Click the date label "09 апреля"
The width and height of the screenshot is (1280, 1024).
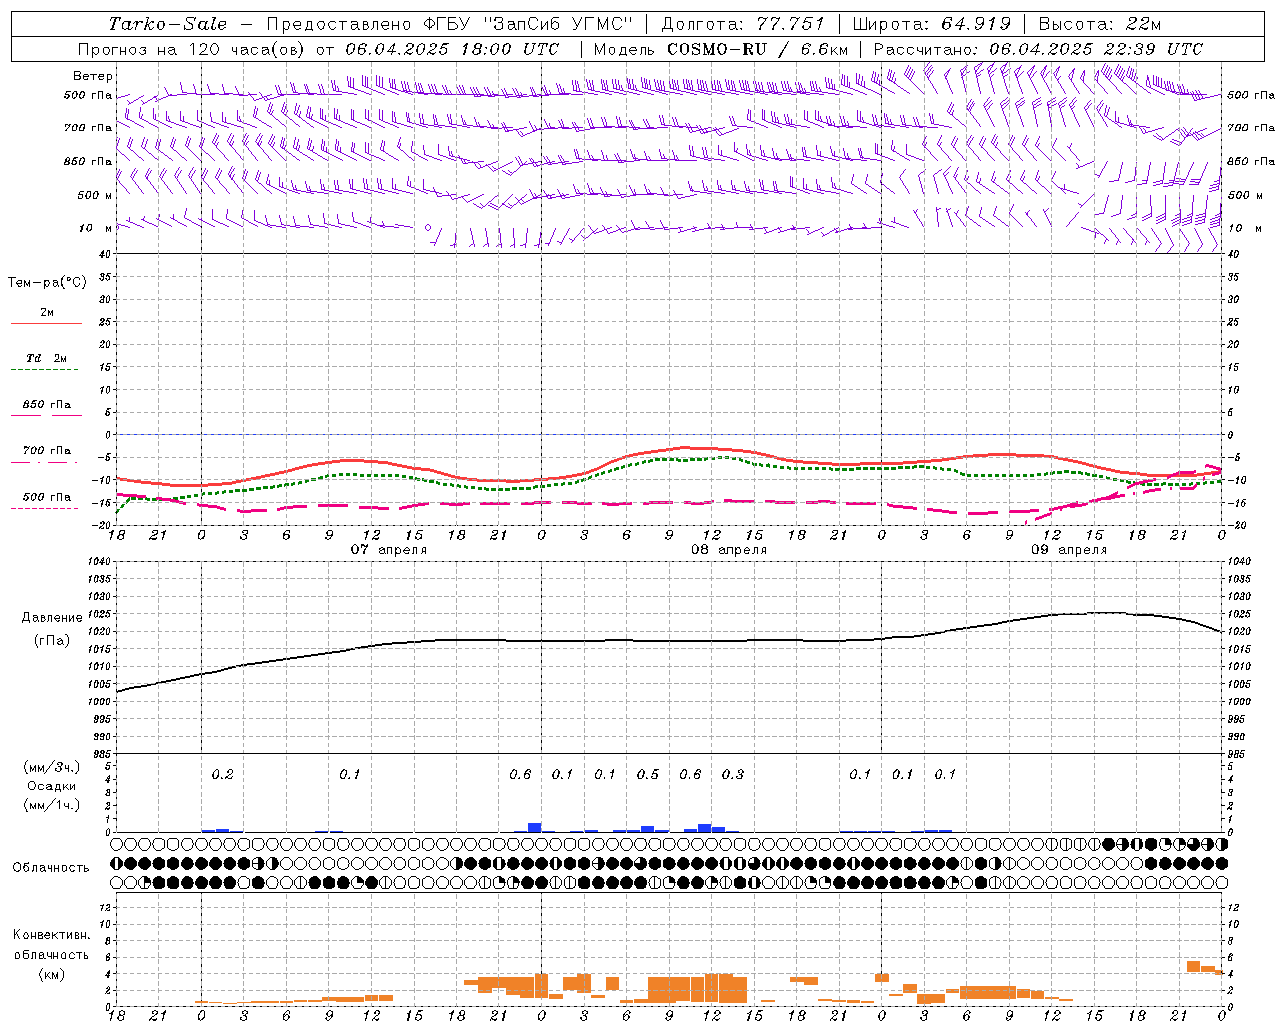1069,550
